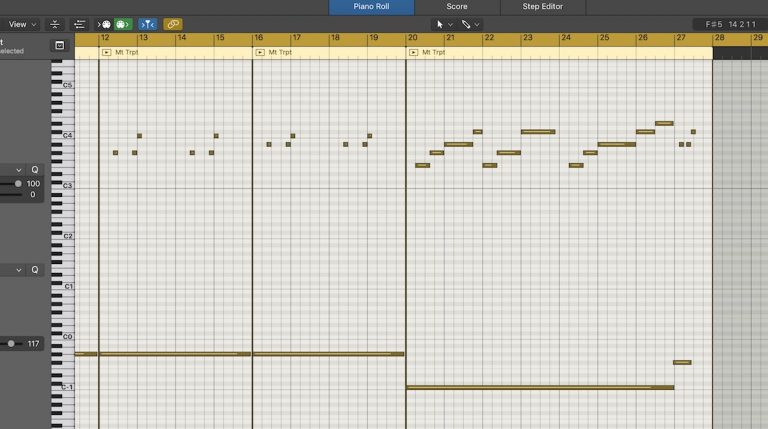Viewport: 768px width, 429px height.
Task: Select the short low note in bar 27
Action: (682, 362)
